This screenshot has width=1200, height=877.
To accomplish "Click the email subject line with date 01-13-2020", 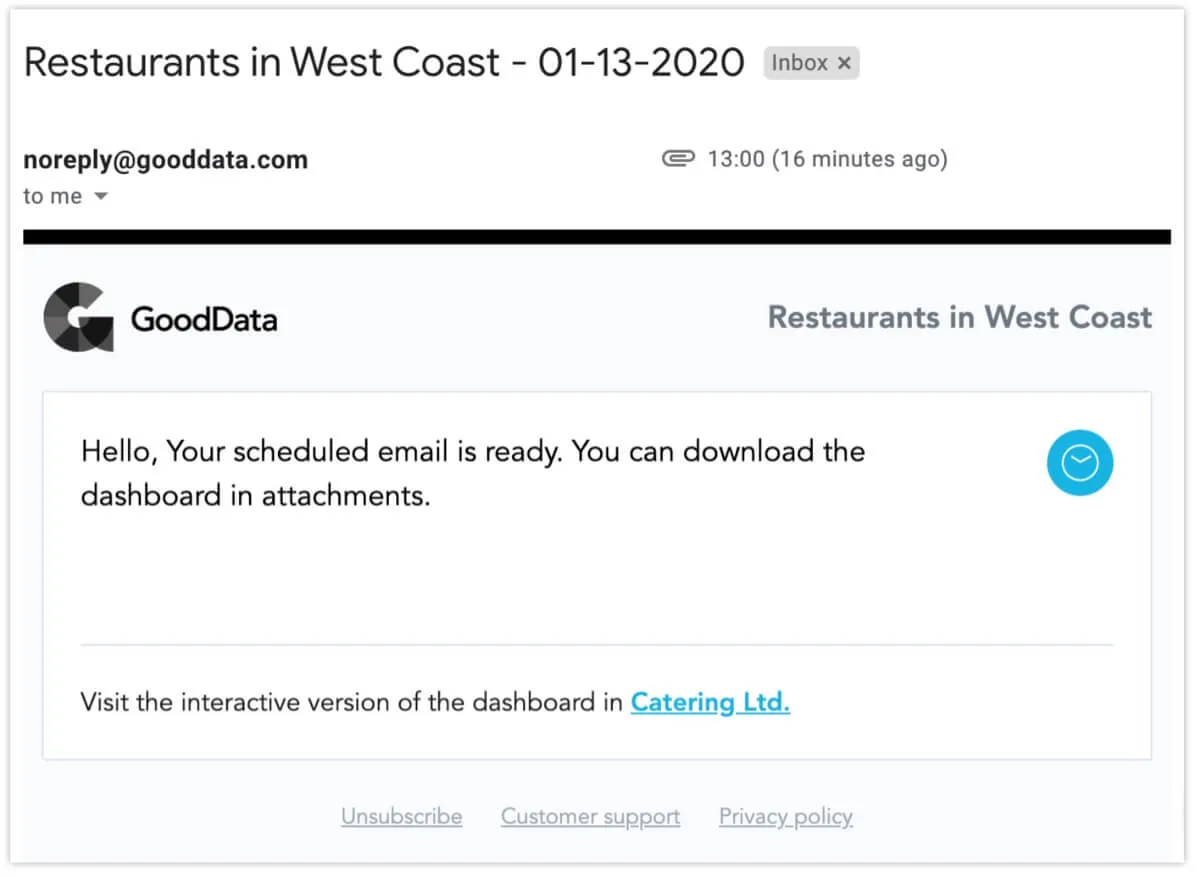I will pyautogui.click(x=384, y=63).
